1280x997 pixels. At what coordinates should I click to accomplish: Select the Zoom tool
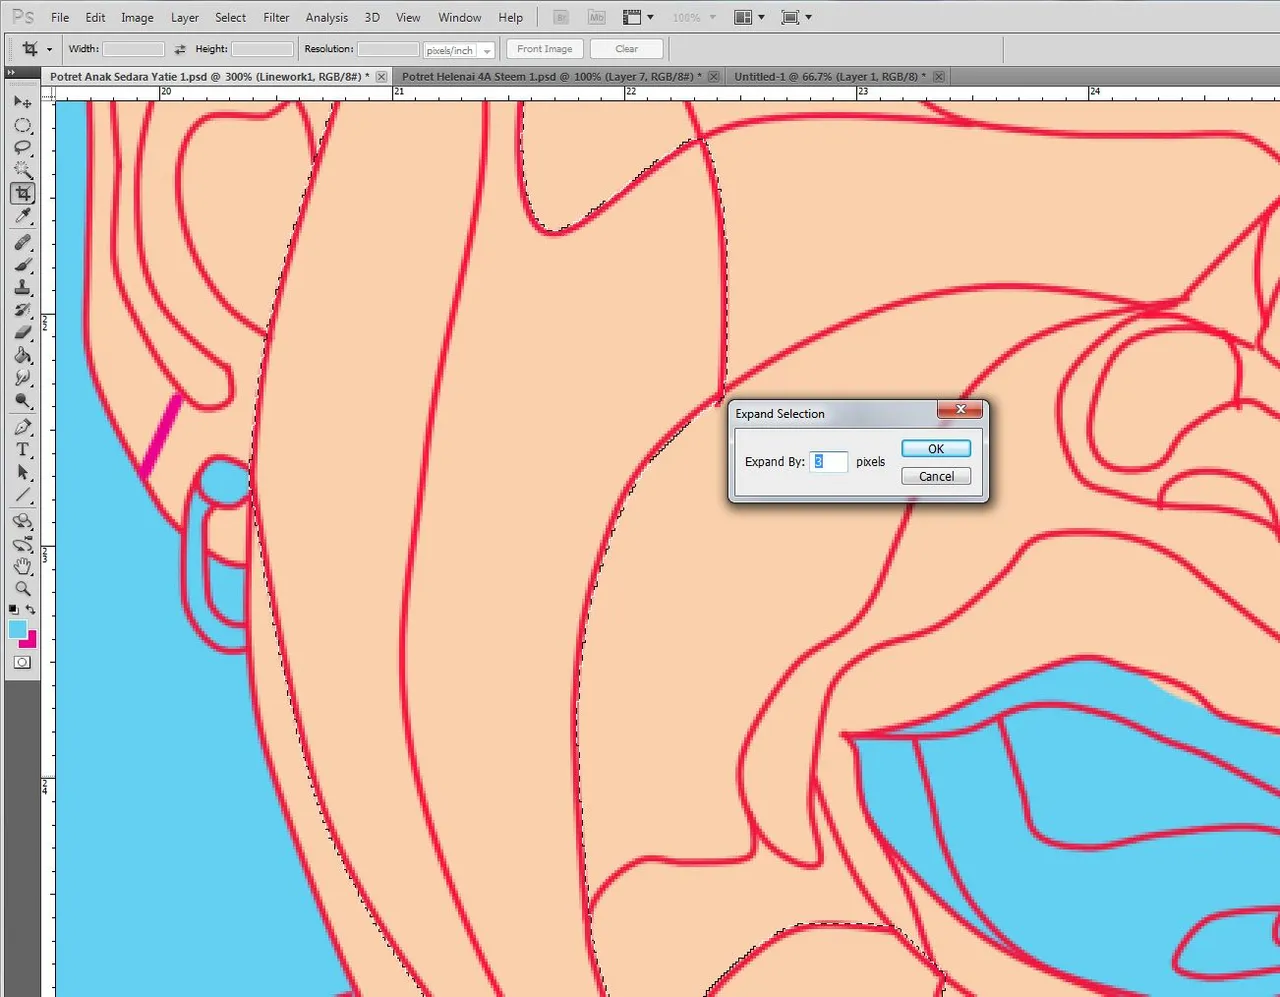(x=22, y=588)
